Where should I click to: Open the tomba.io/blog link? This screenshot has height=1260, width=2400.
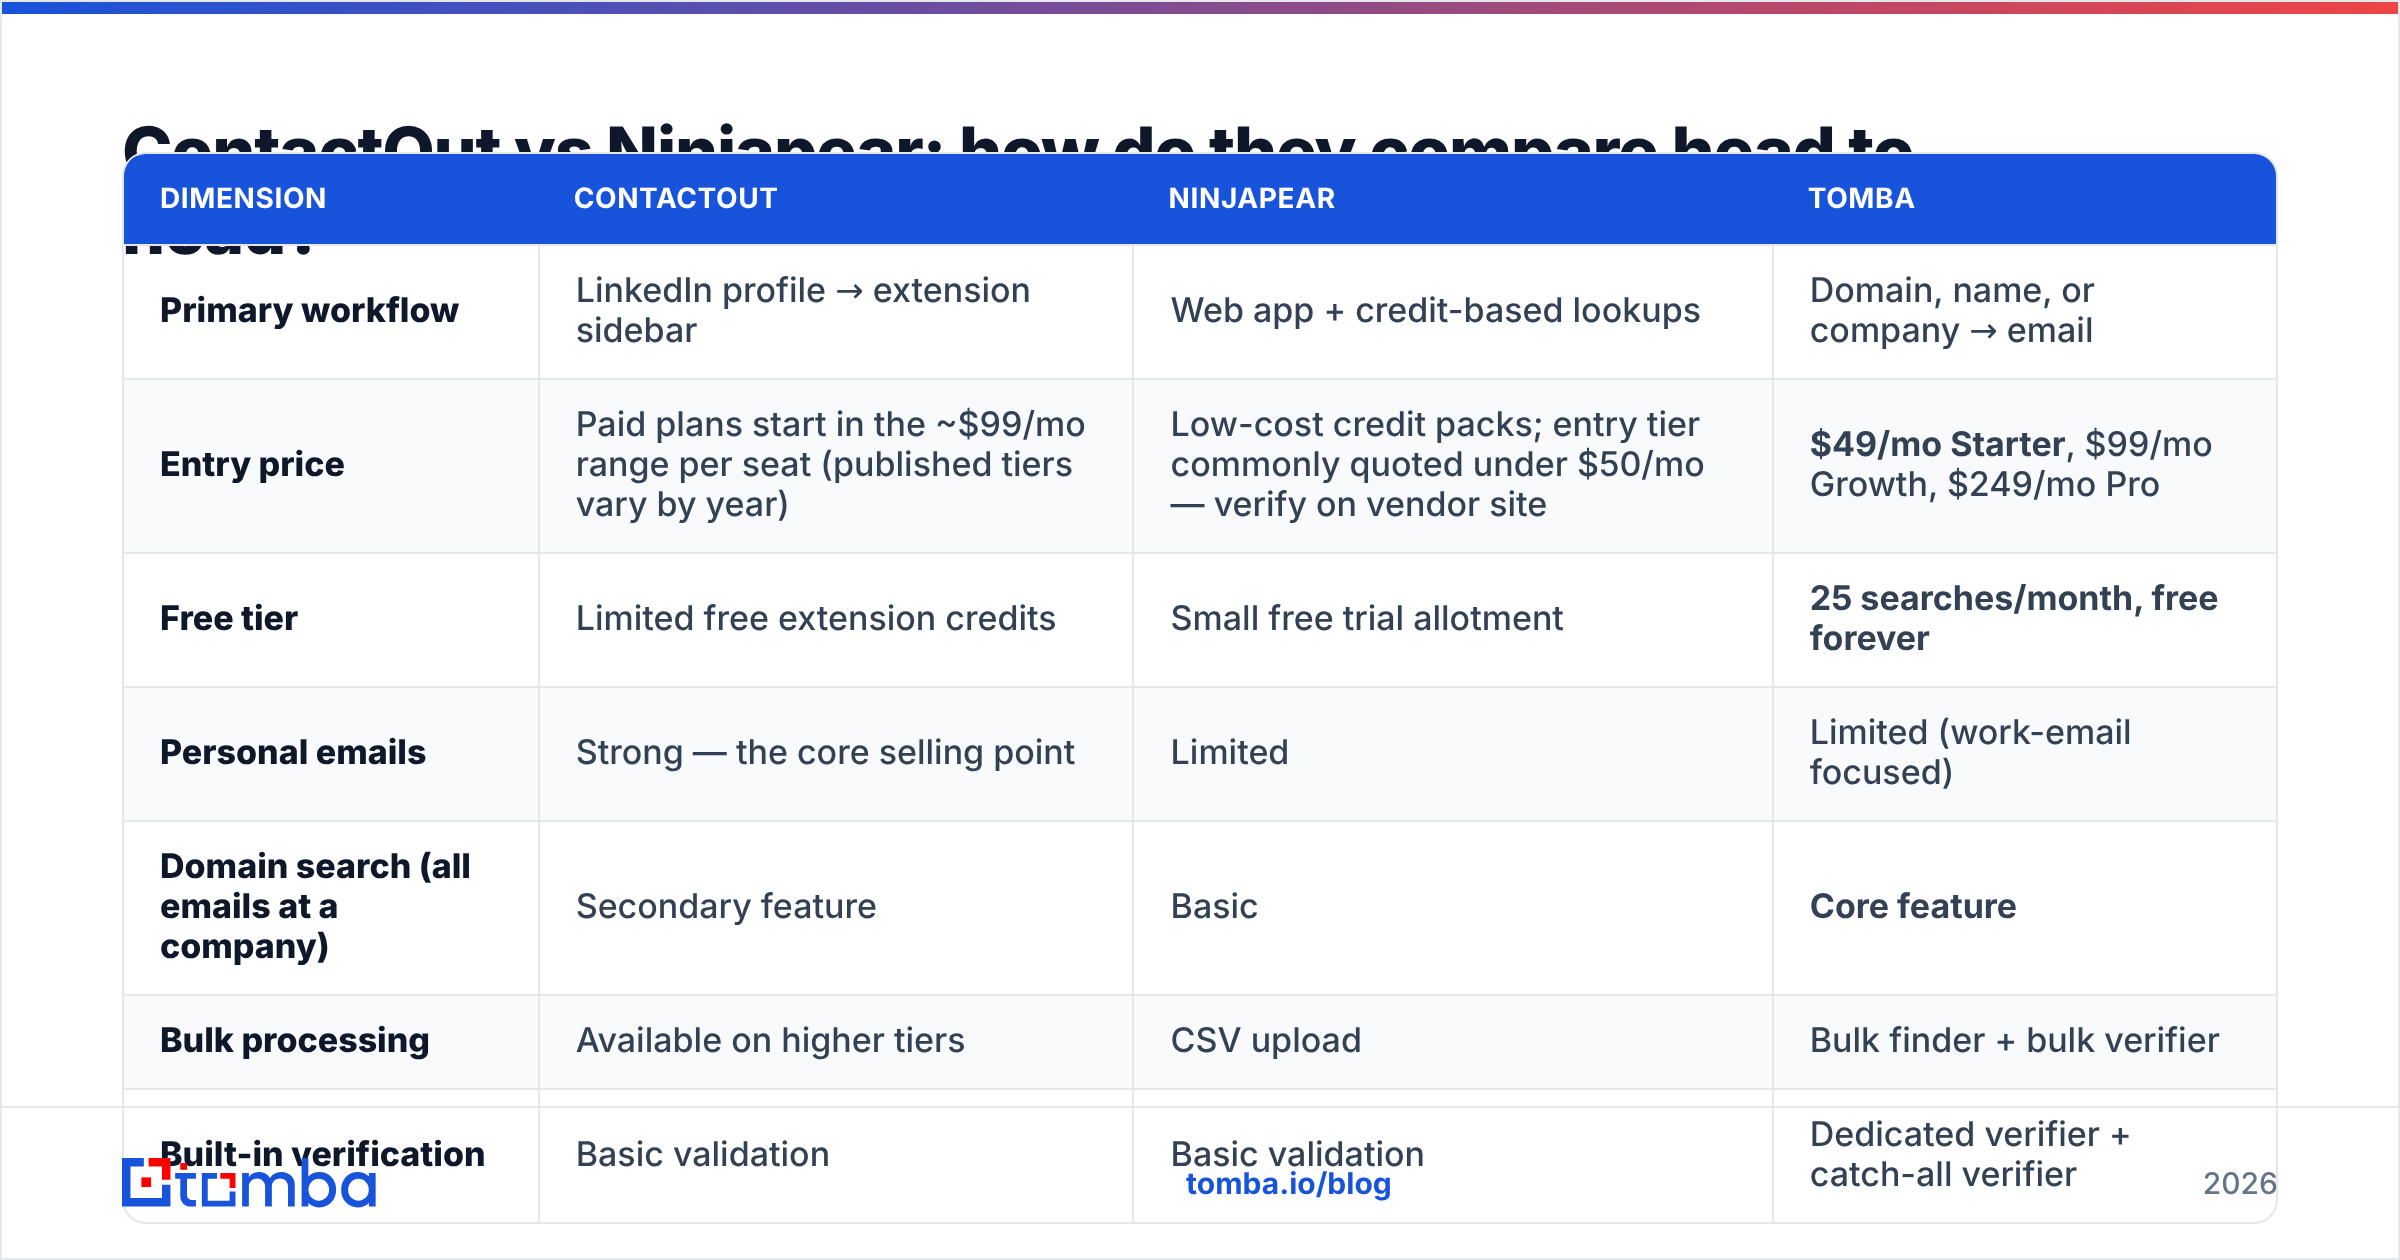[1288, 1184]
